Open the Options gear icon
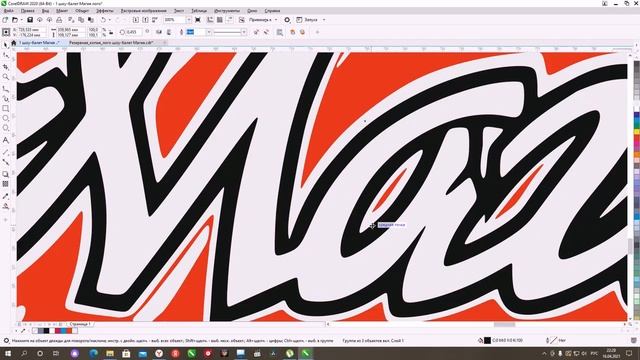Image resolution: width=640 pixels, height=360 pixels. [287, 20]
